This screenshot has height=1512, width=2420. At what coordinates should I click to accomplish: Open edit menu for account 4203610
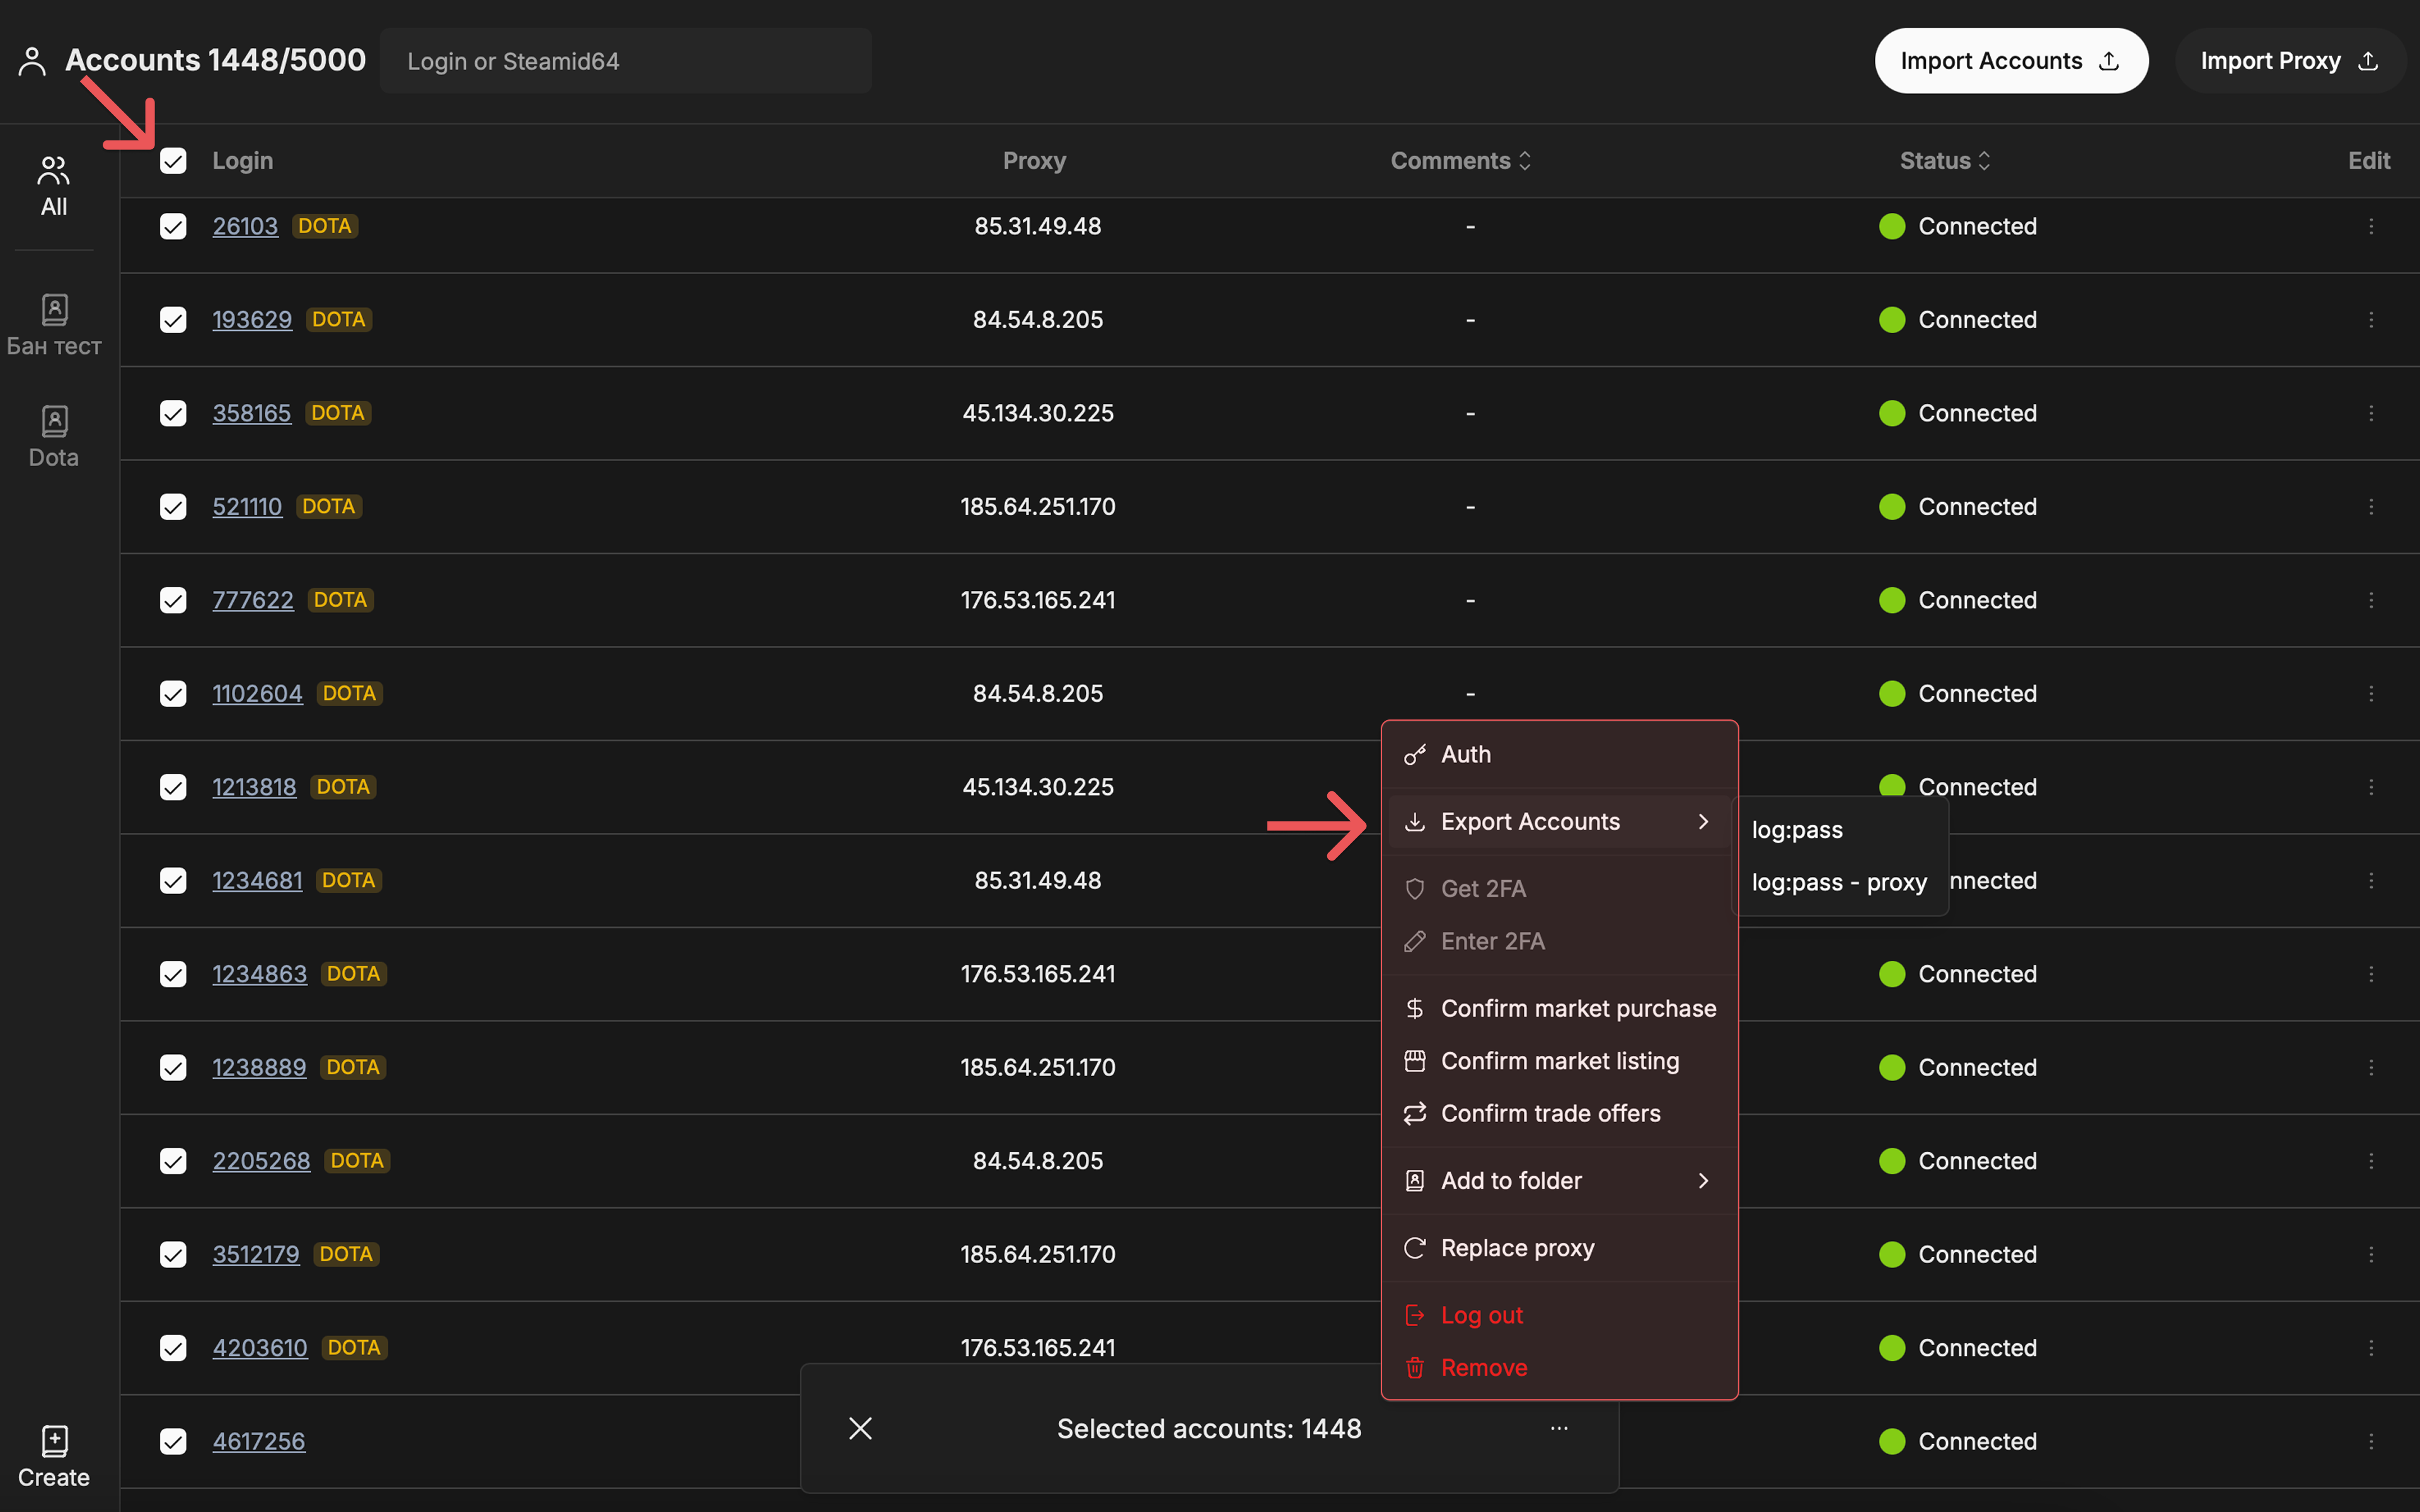point(2371,1348)
